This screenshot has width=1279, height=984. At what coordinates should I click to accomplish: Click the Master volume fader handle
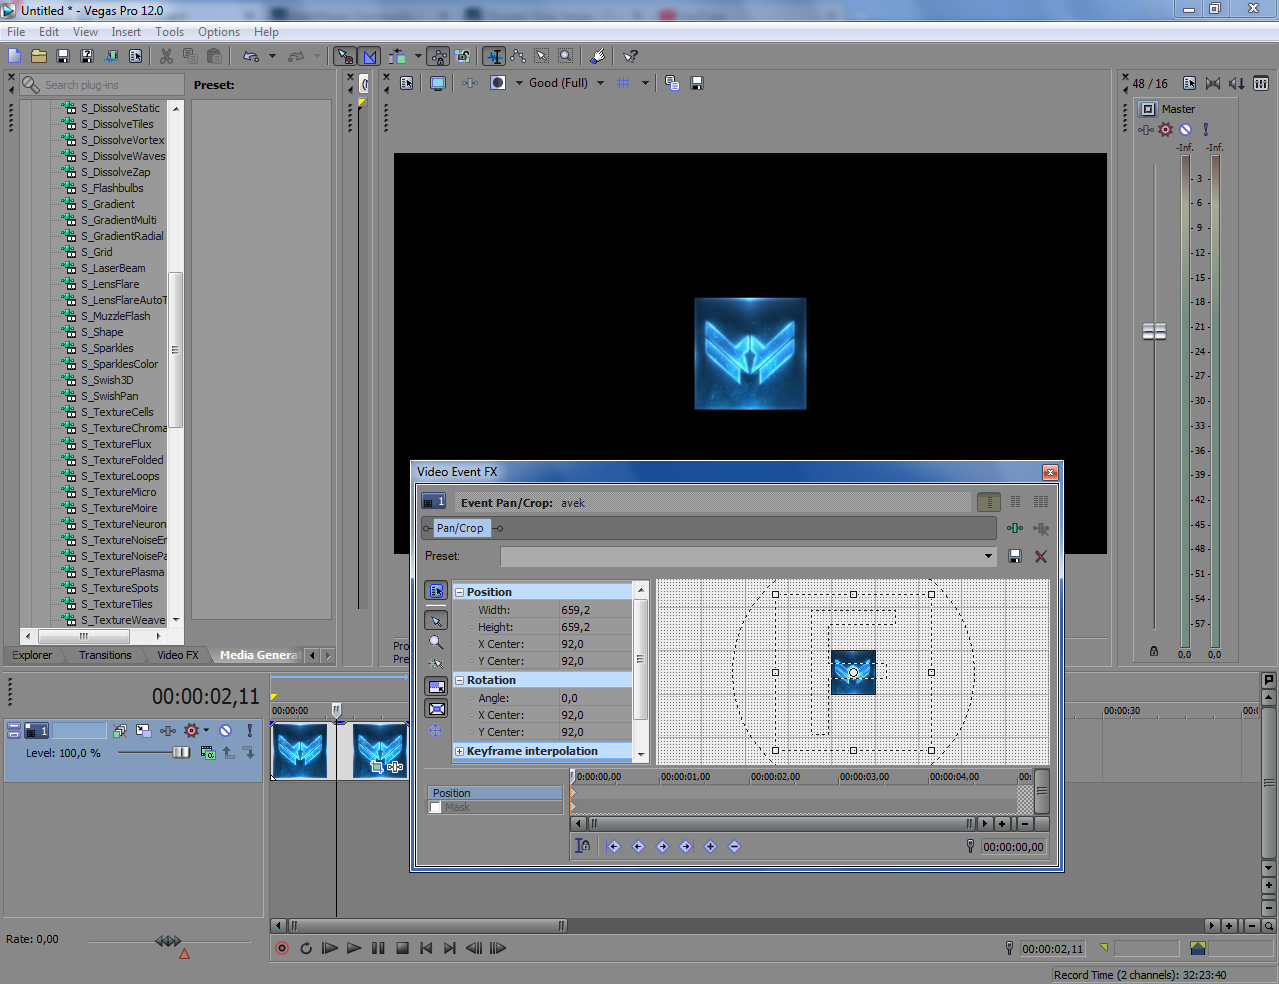[1155, 331]
